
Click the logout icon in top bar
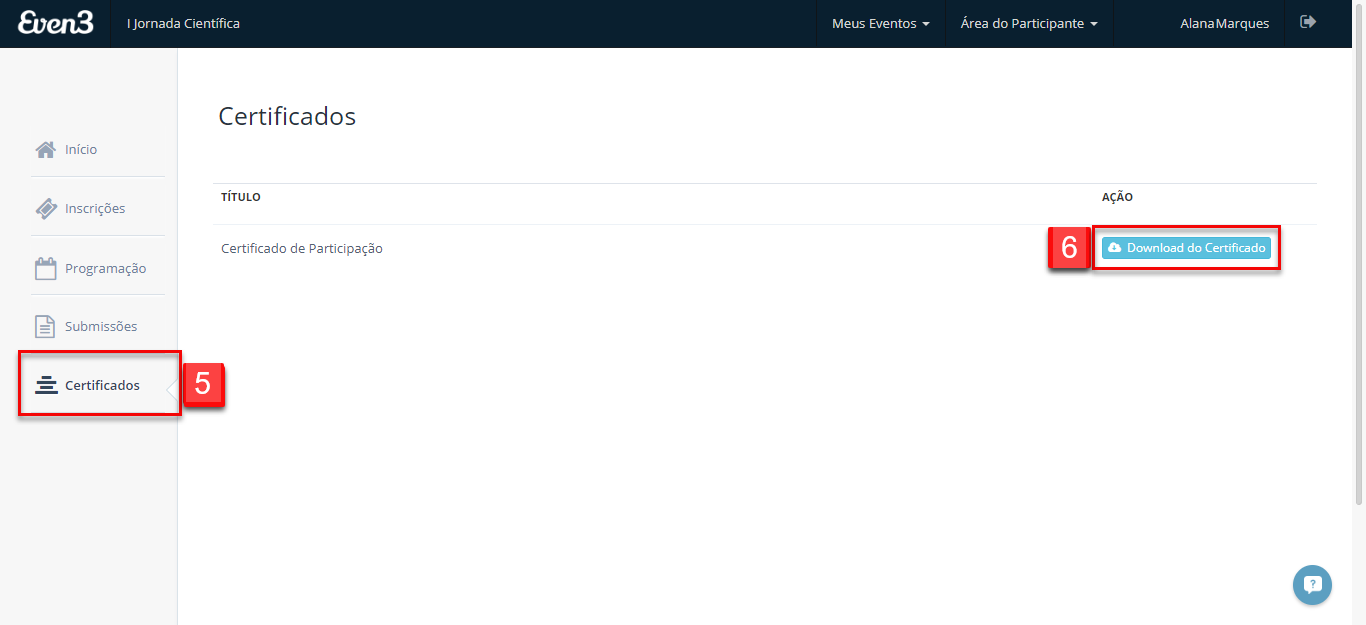coord(1308,22)
